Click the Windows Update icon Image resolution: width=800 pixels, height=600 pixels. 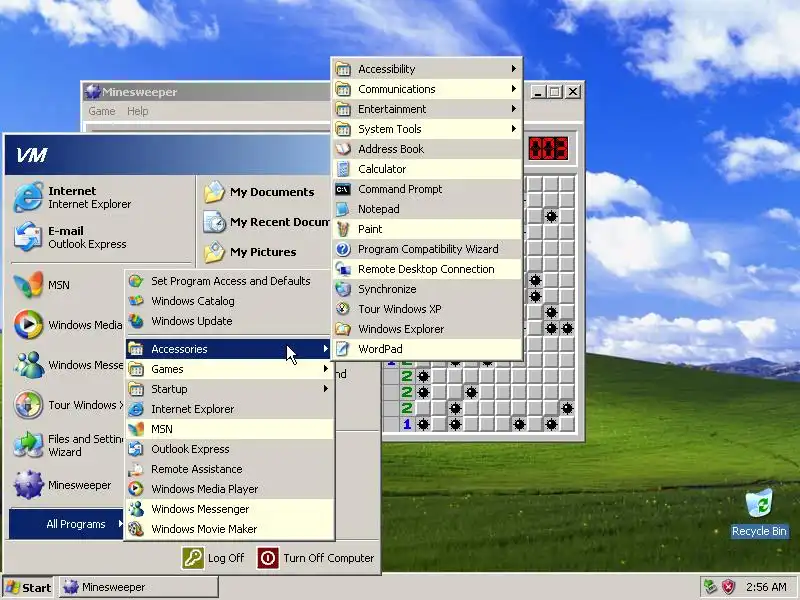point(136,321)
